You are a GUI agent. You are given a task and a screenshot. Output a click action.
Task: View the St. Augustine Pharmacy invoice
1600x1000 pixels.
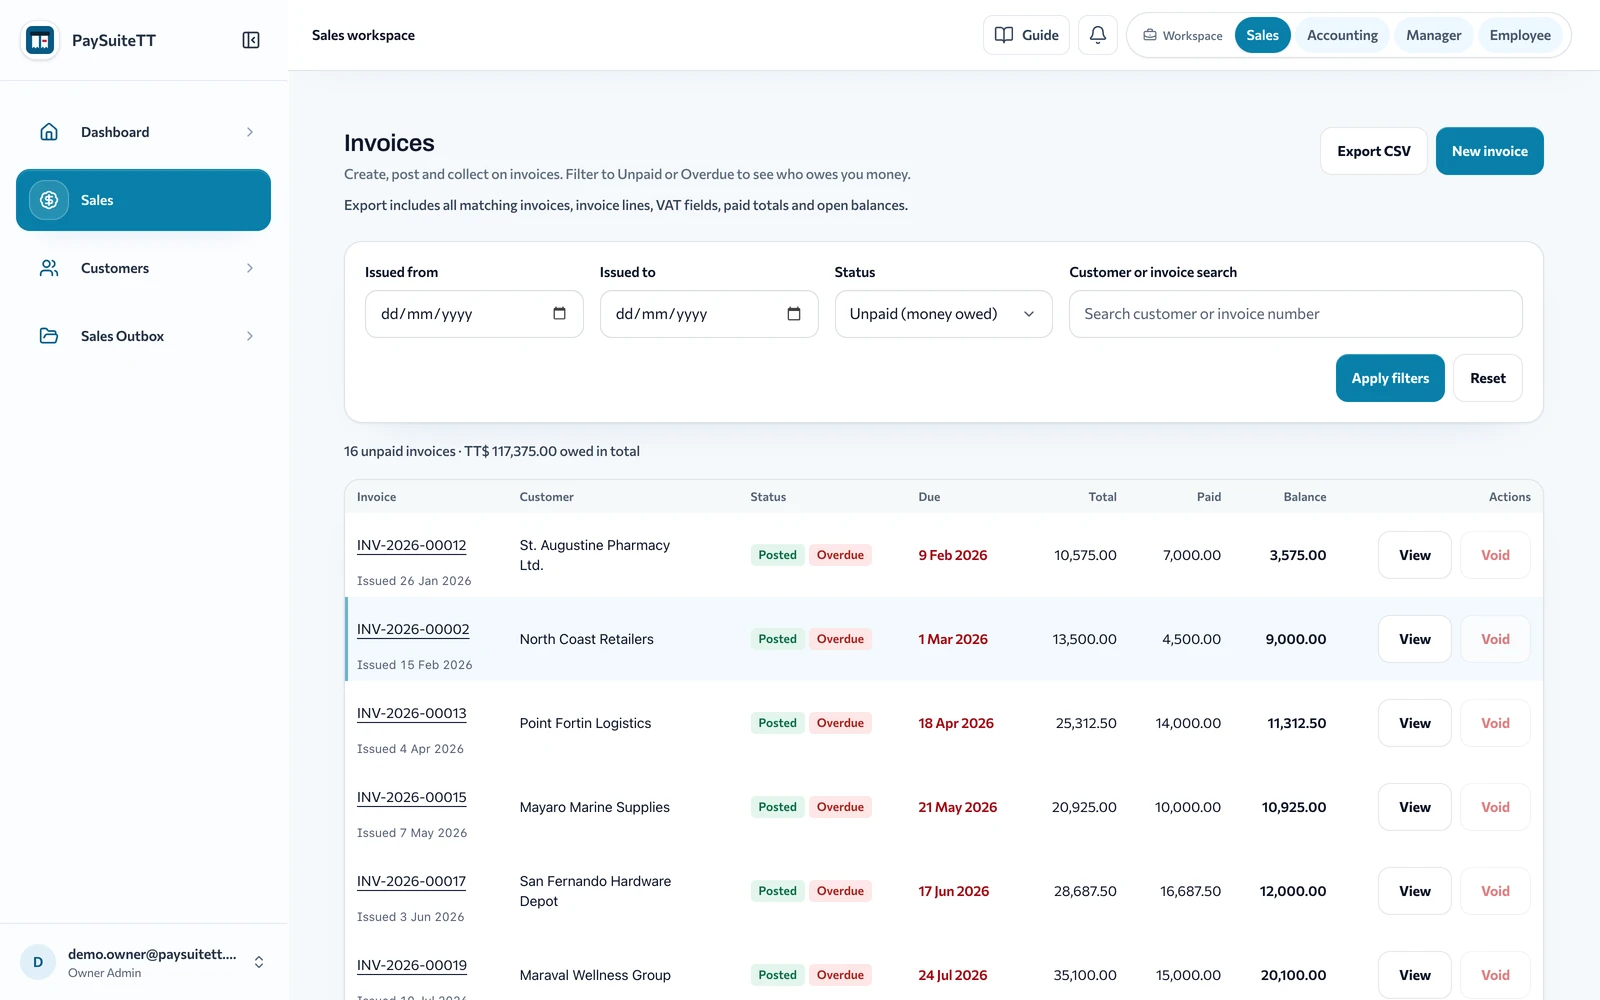(x=1415, y=555)
